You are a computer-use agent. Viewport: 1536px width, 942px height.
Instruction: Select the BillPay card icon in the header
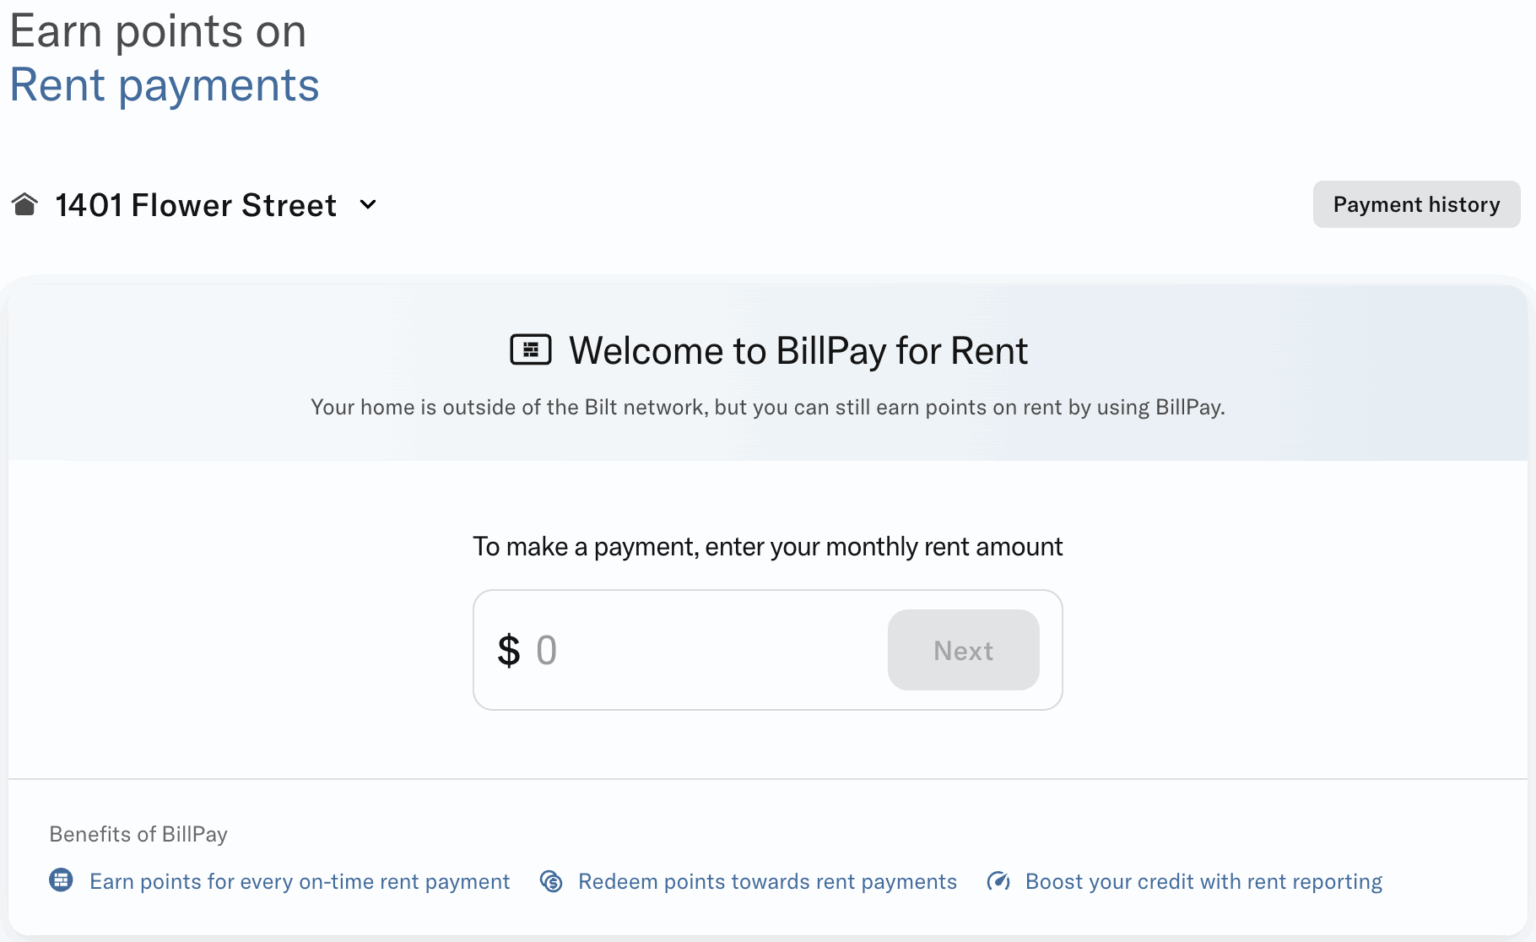(x=531, y=349)
